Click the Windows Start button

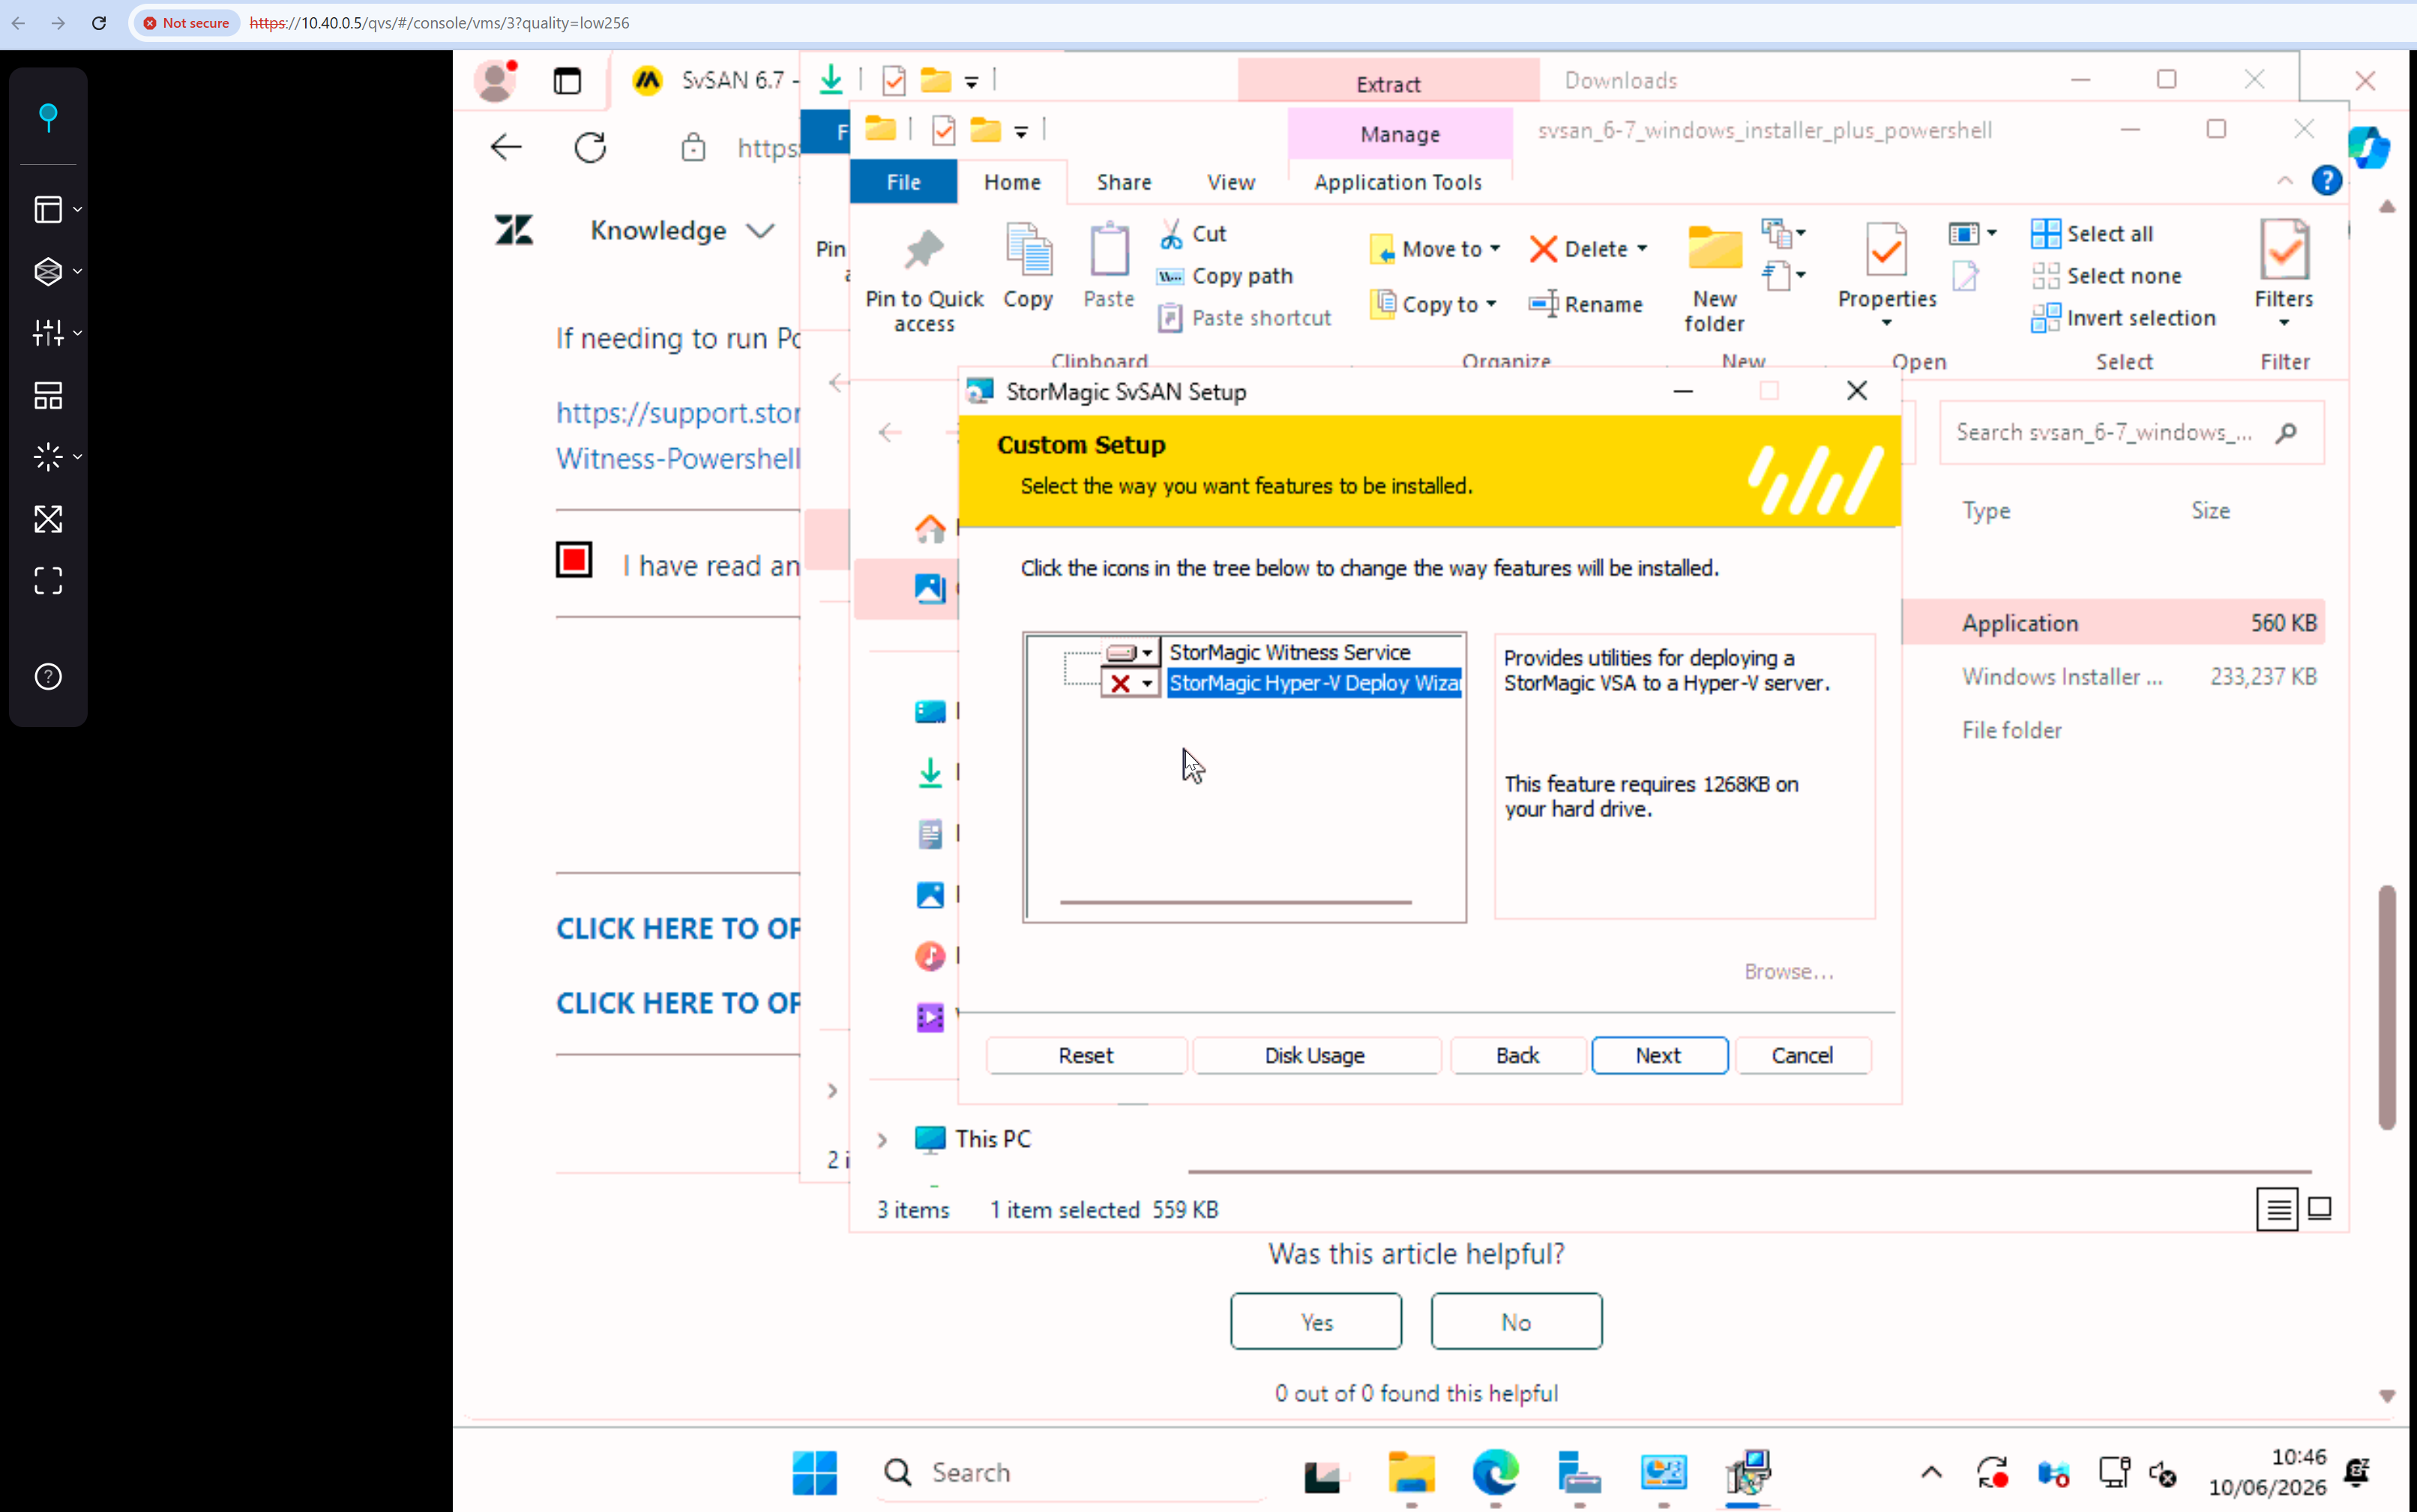[815, 1472]
